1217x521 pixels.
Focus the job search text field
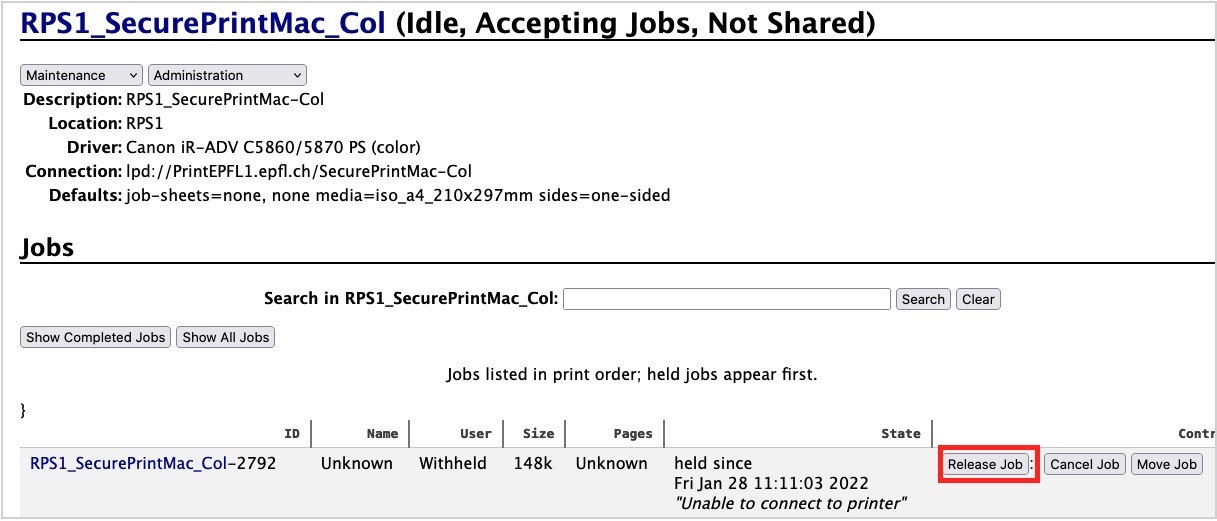(727, 299)
